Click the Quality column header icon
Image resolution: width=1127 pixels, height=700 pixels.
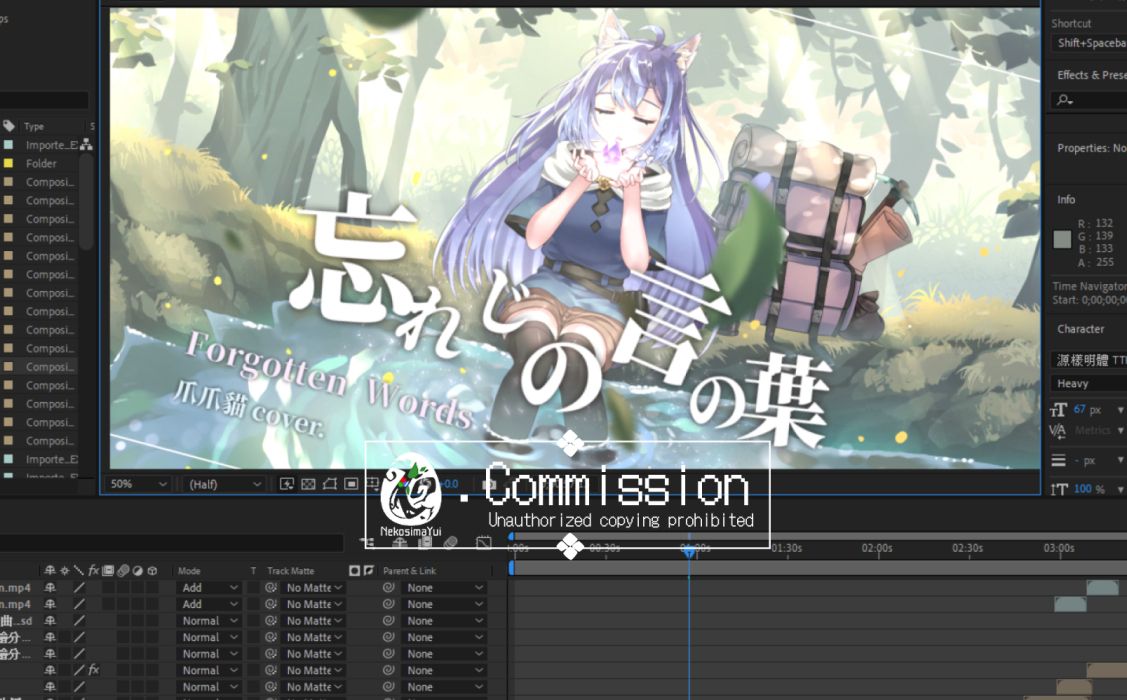[x=79, y=570]
